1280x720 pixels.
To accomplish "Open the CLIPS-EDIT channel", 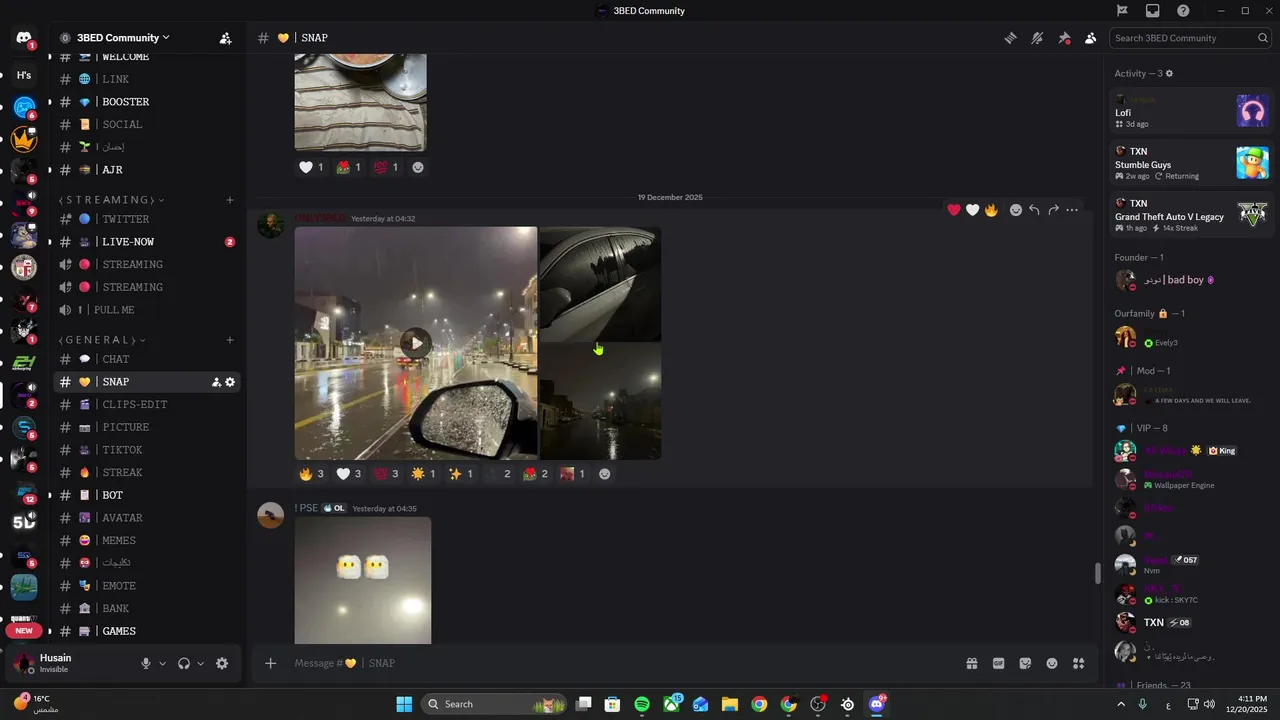I will [147, 404].
